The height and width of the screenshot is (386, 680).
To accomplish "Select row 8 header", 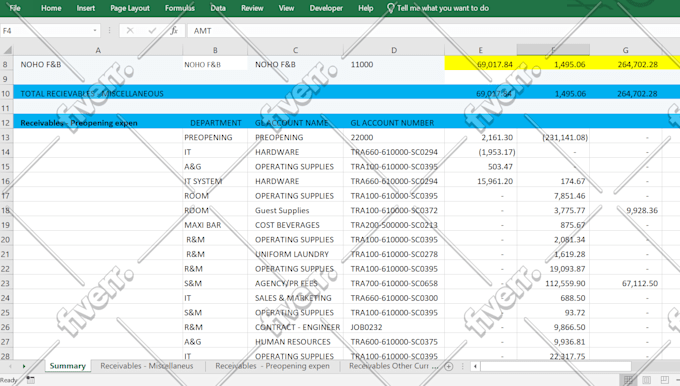I will point(6,64).
